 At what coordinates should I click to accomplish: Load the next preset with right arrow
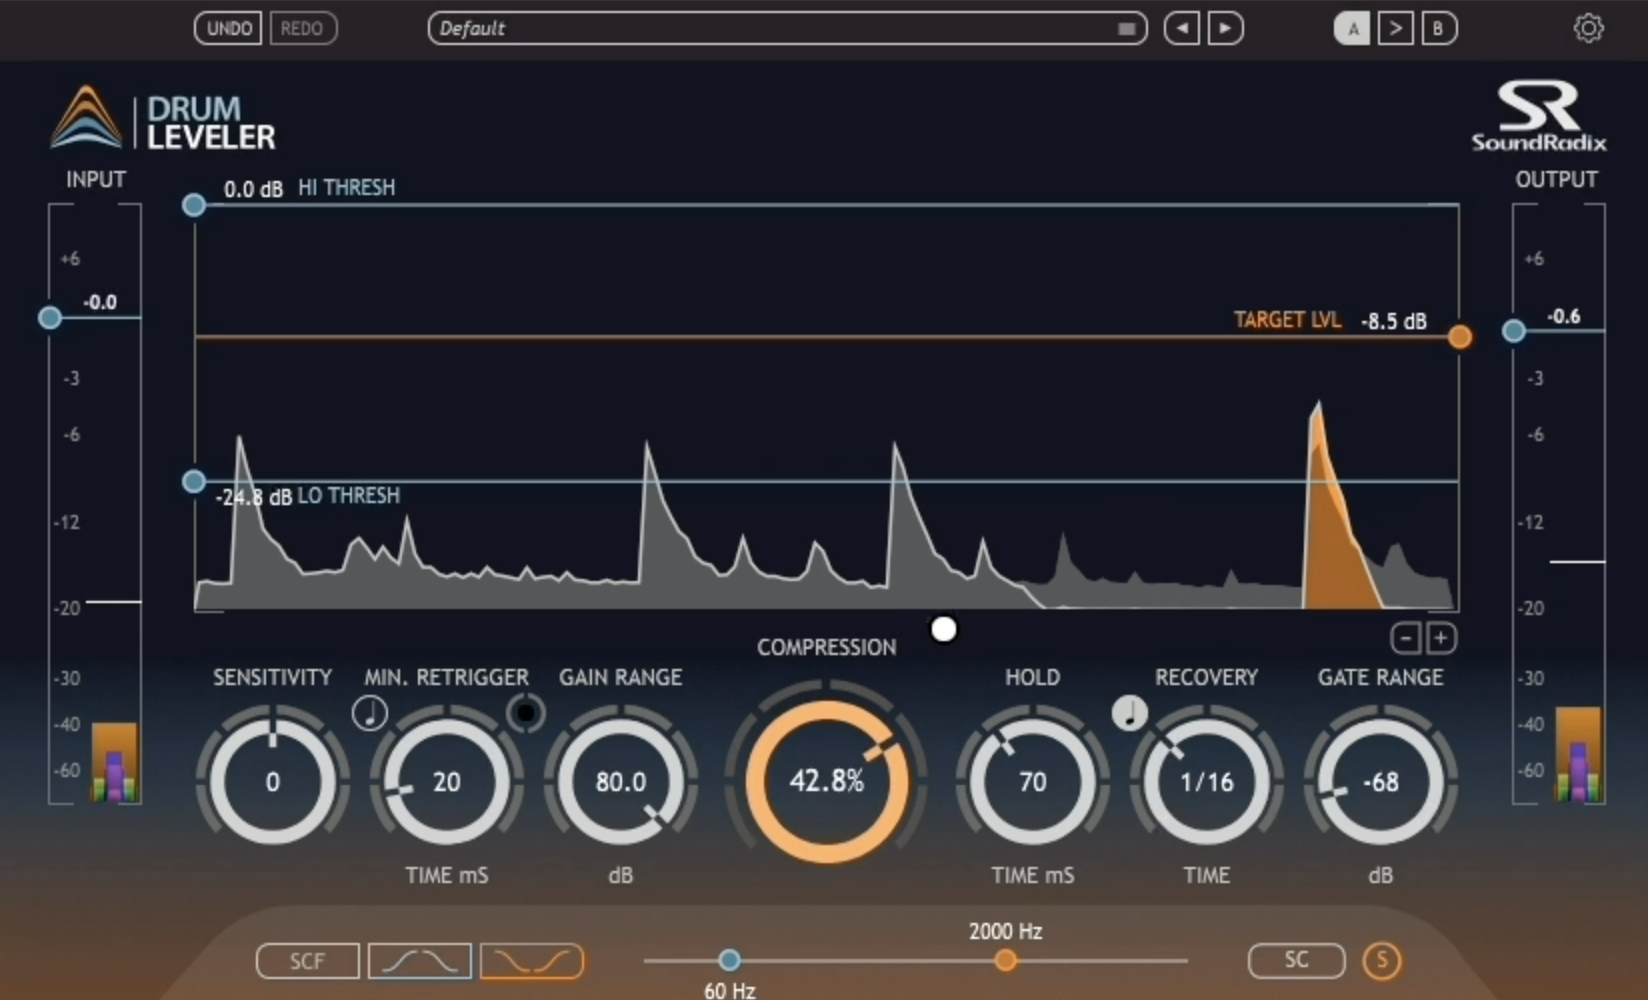[1226, 28]
